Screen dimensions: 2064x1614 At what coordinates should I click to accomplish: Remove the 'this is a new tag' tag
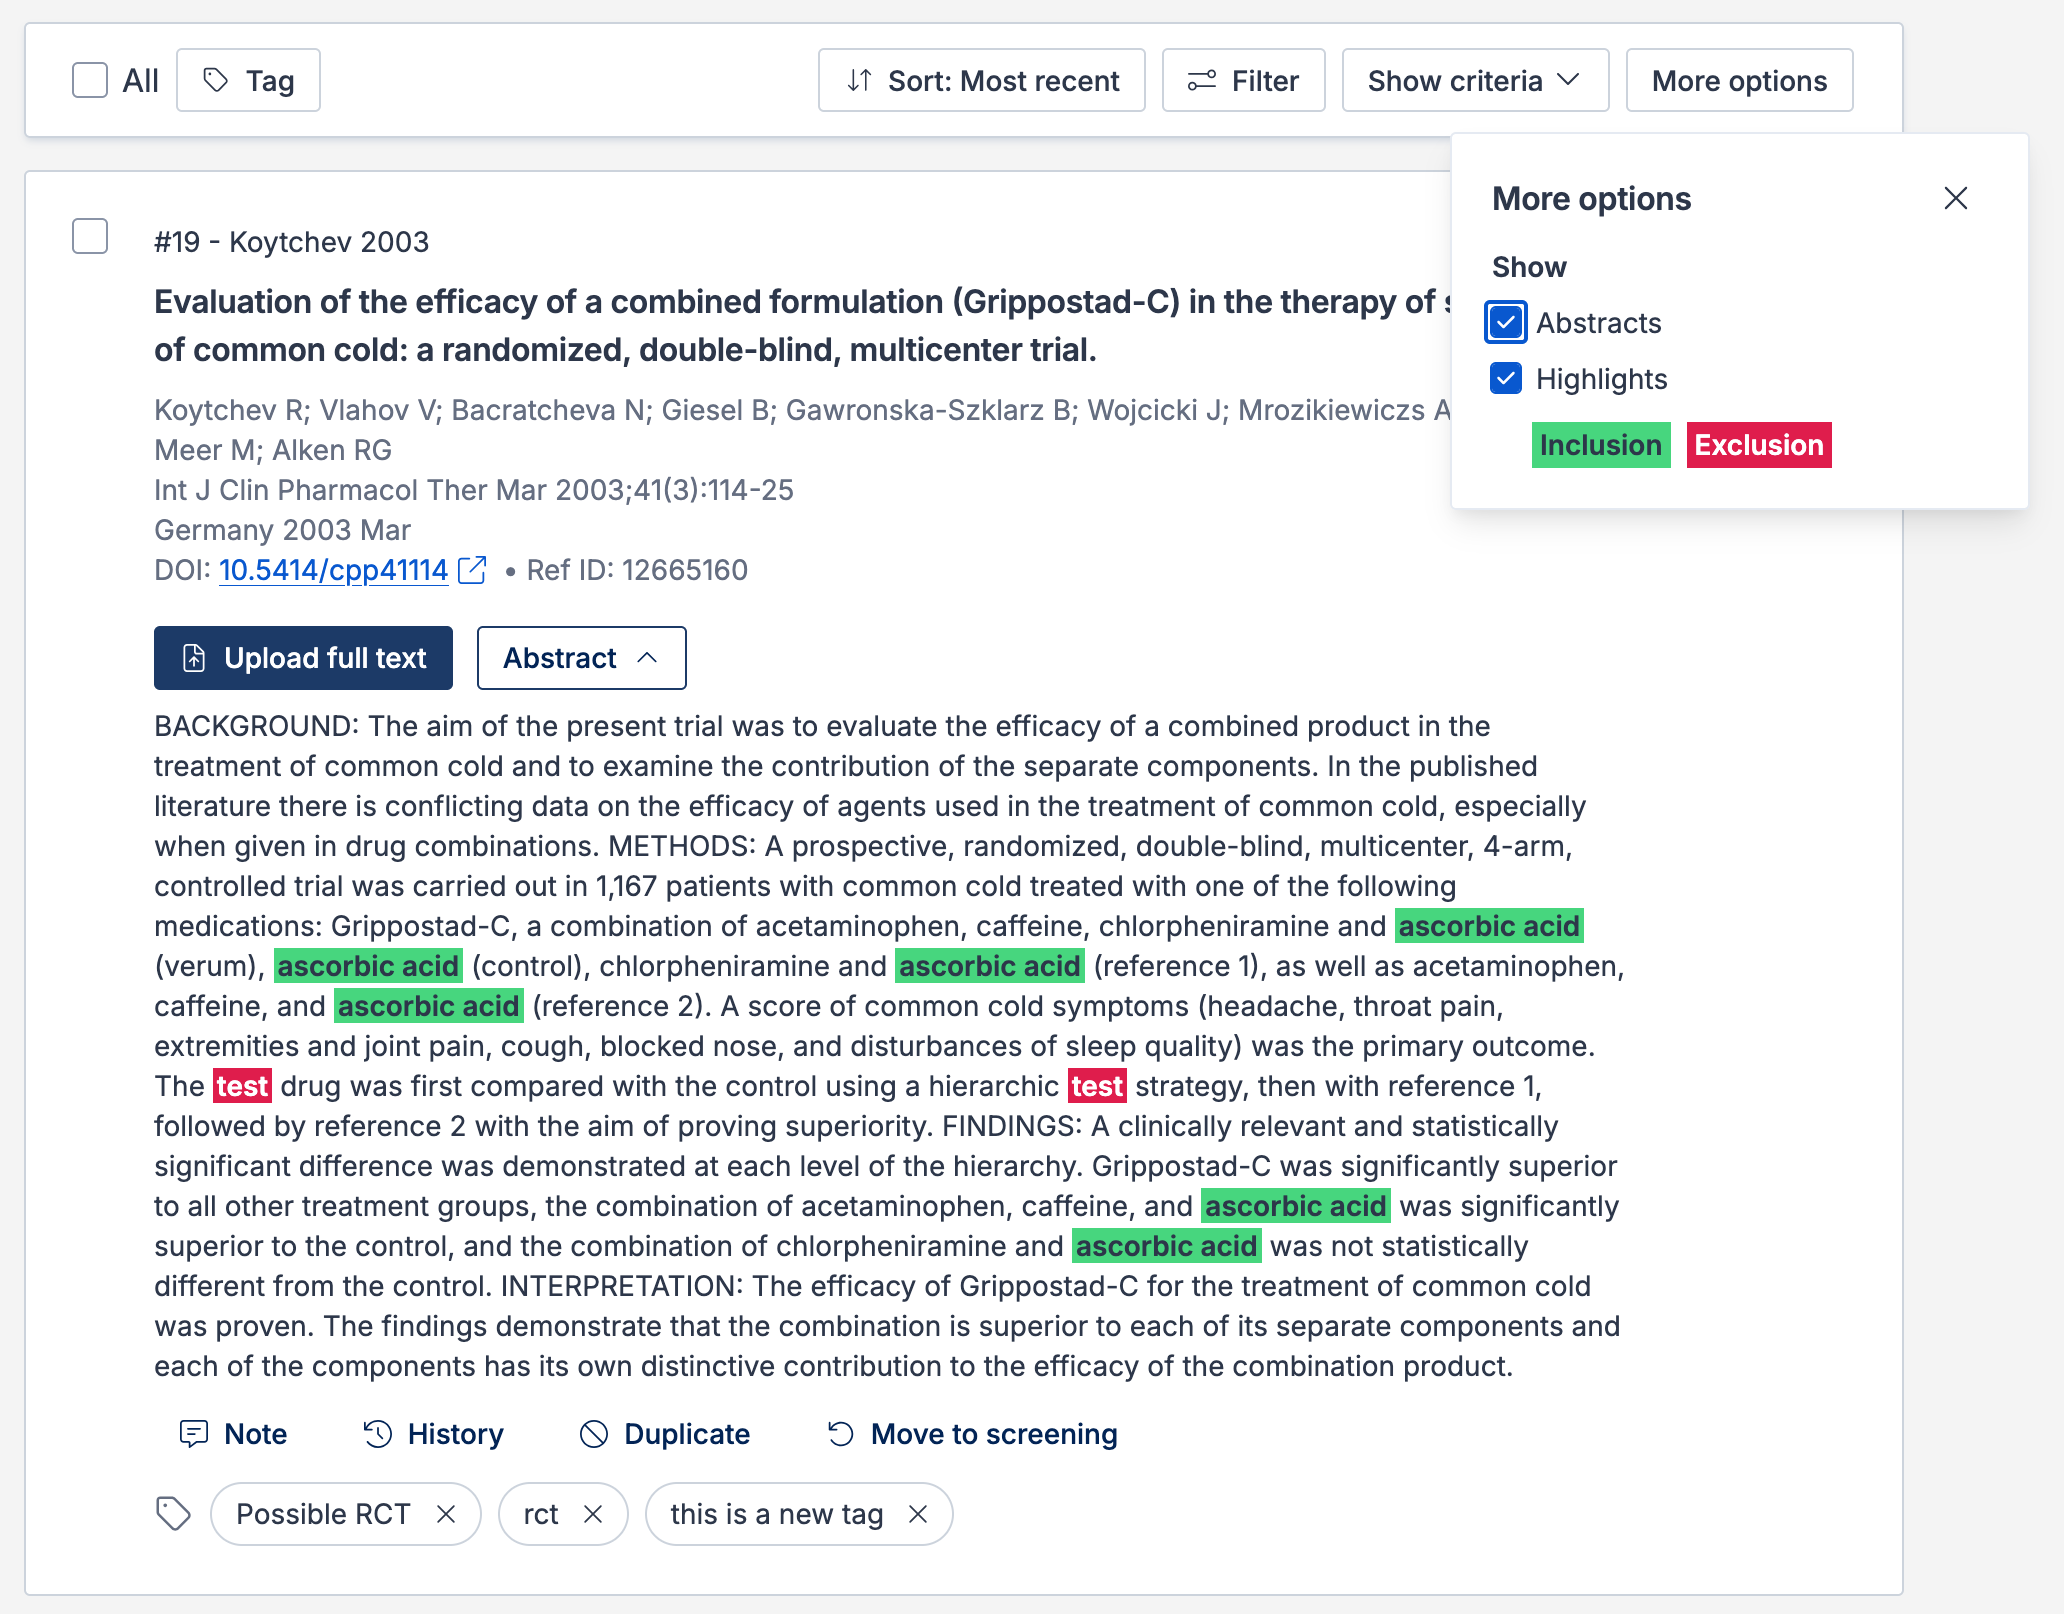918,1514
